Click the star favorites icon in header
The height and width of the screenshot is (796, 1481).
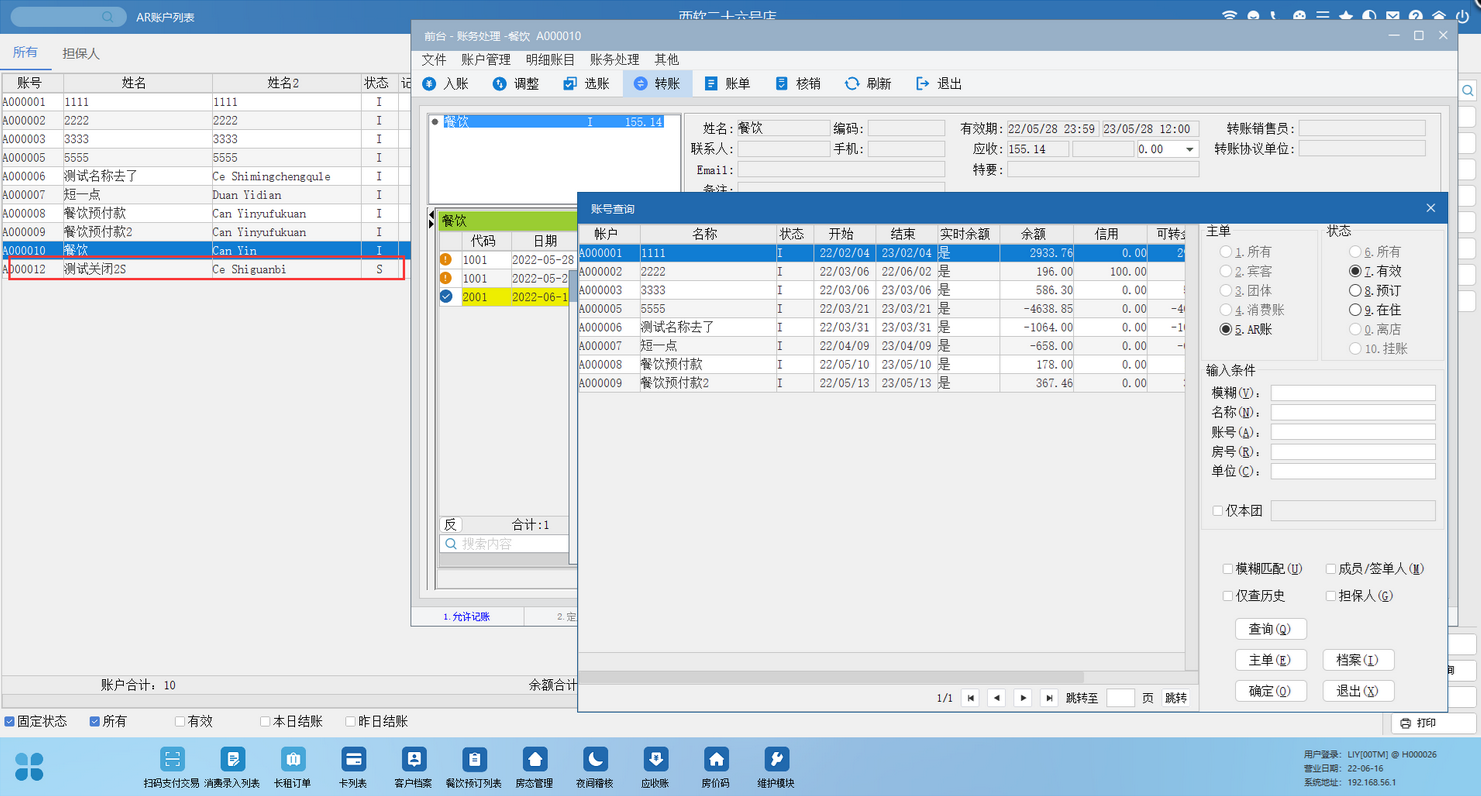(1346, 16)
